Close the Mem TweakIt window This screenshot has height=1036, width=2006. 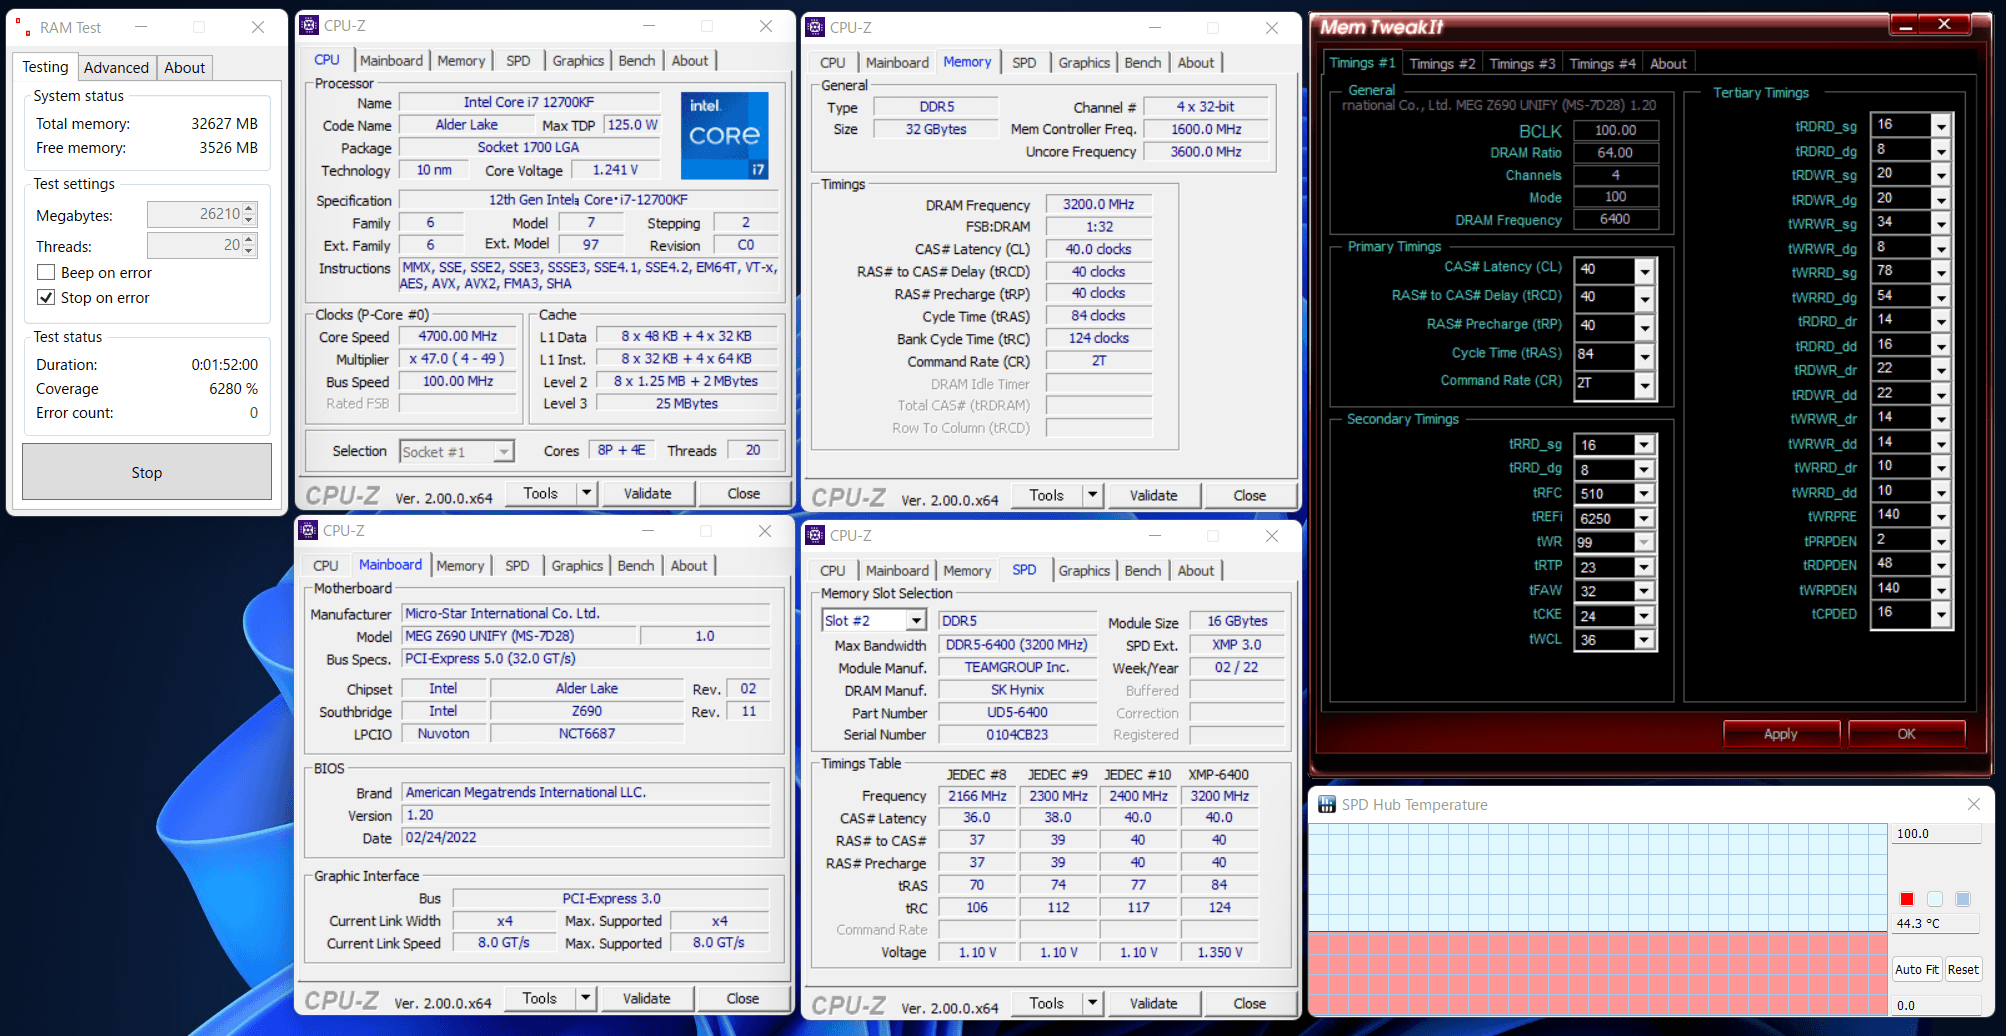click(1944, 25)
